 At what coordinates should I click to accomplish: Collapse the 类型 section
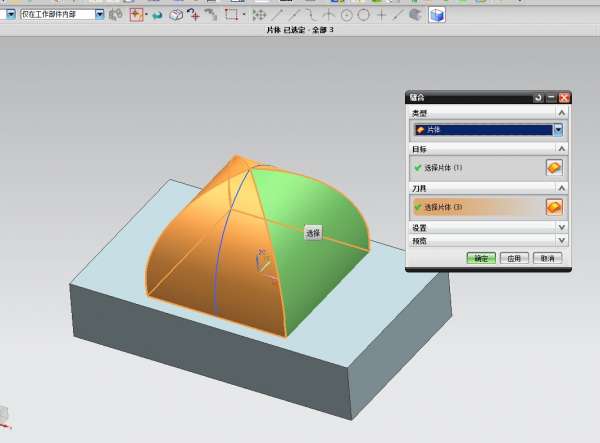click(x=561, y=113)
